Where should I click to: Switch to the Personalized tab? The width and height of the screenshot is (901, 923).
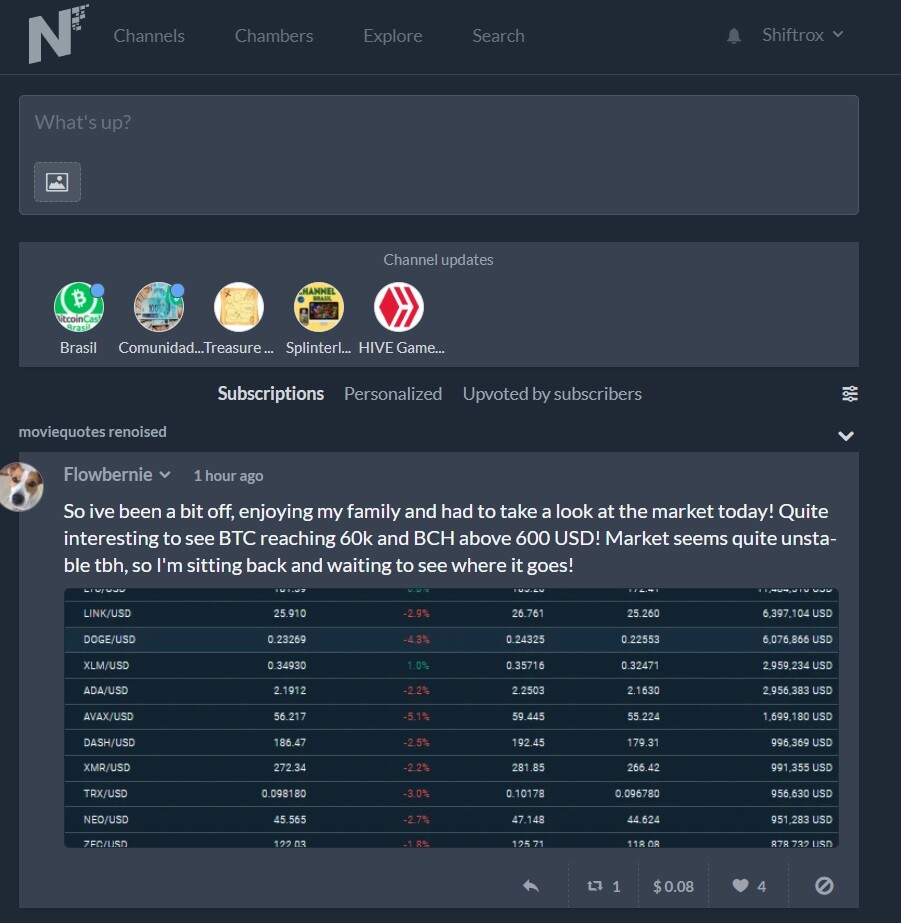tap(393, 393)
